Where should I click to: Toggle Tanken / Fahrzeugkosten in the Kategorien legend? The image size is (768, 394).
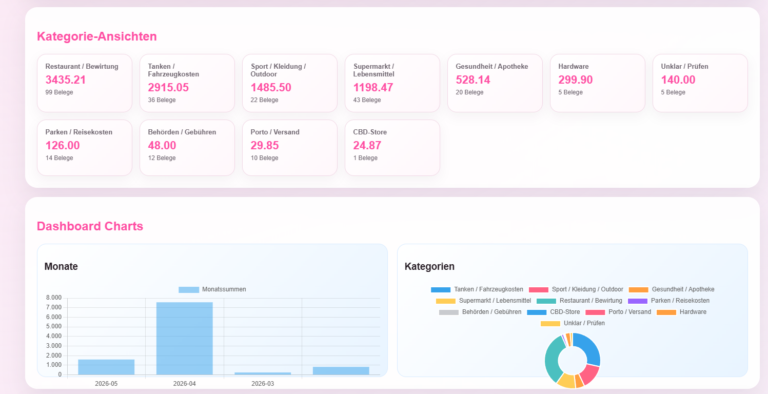tap(477, 290)
